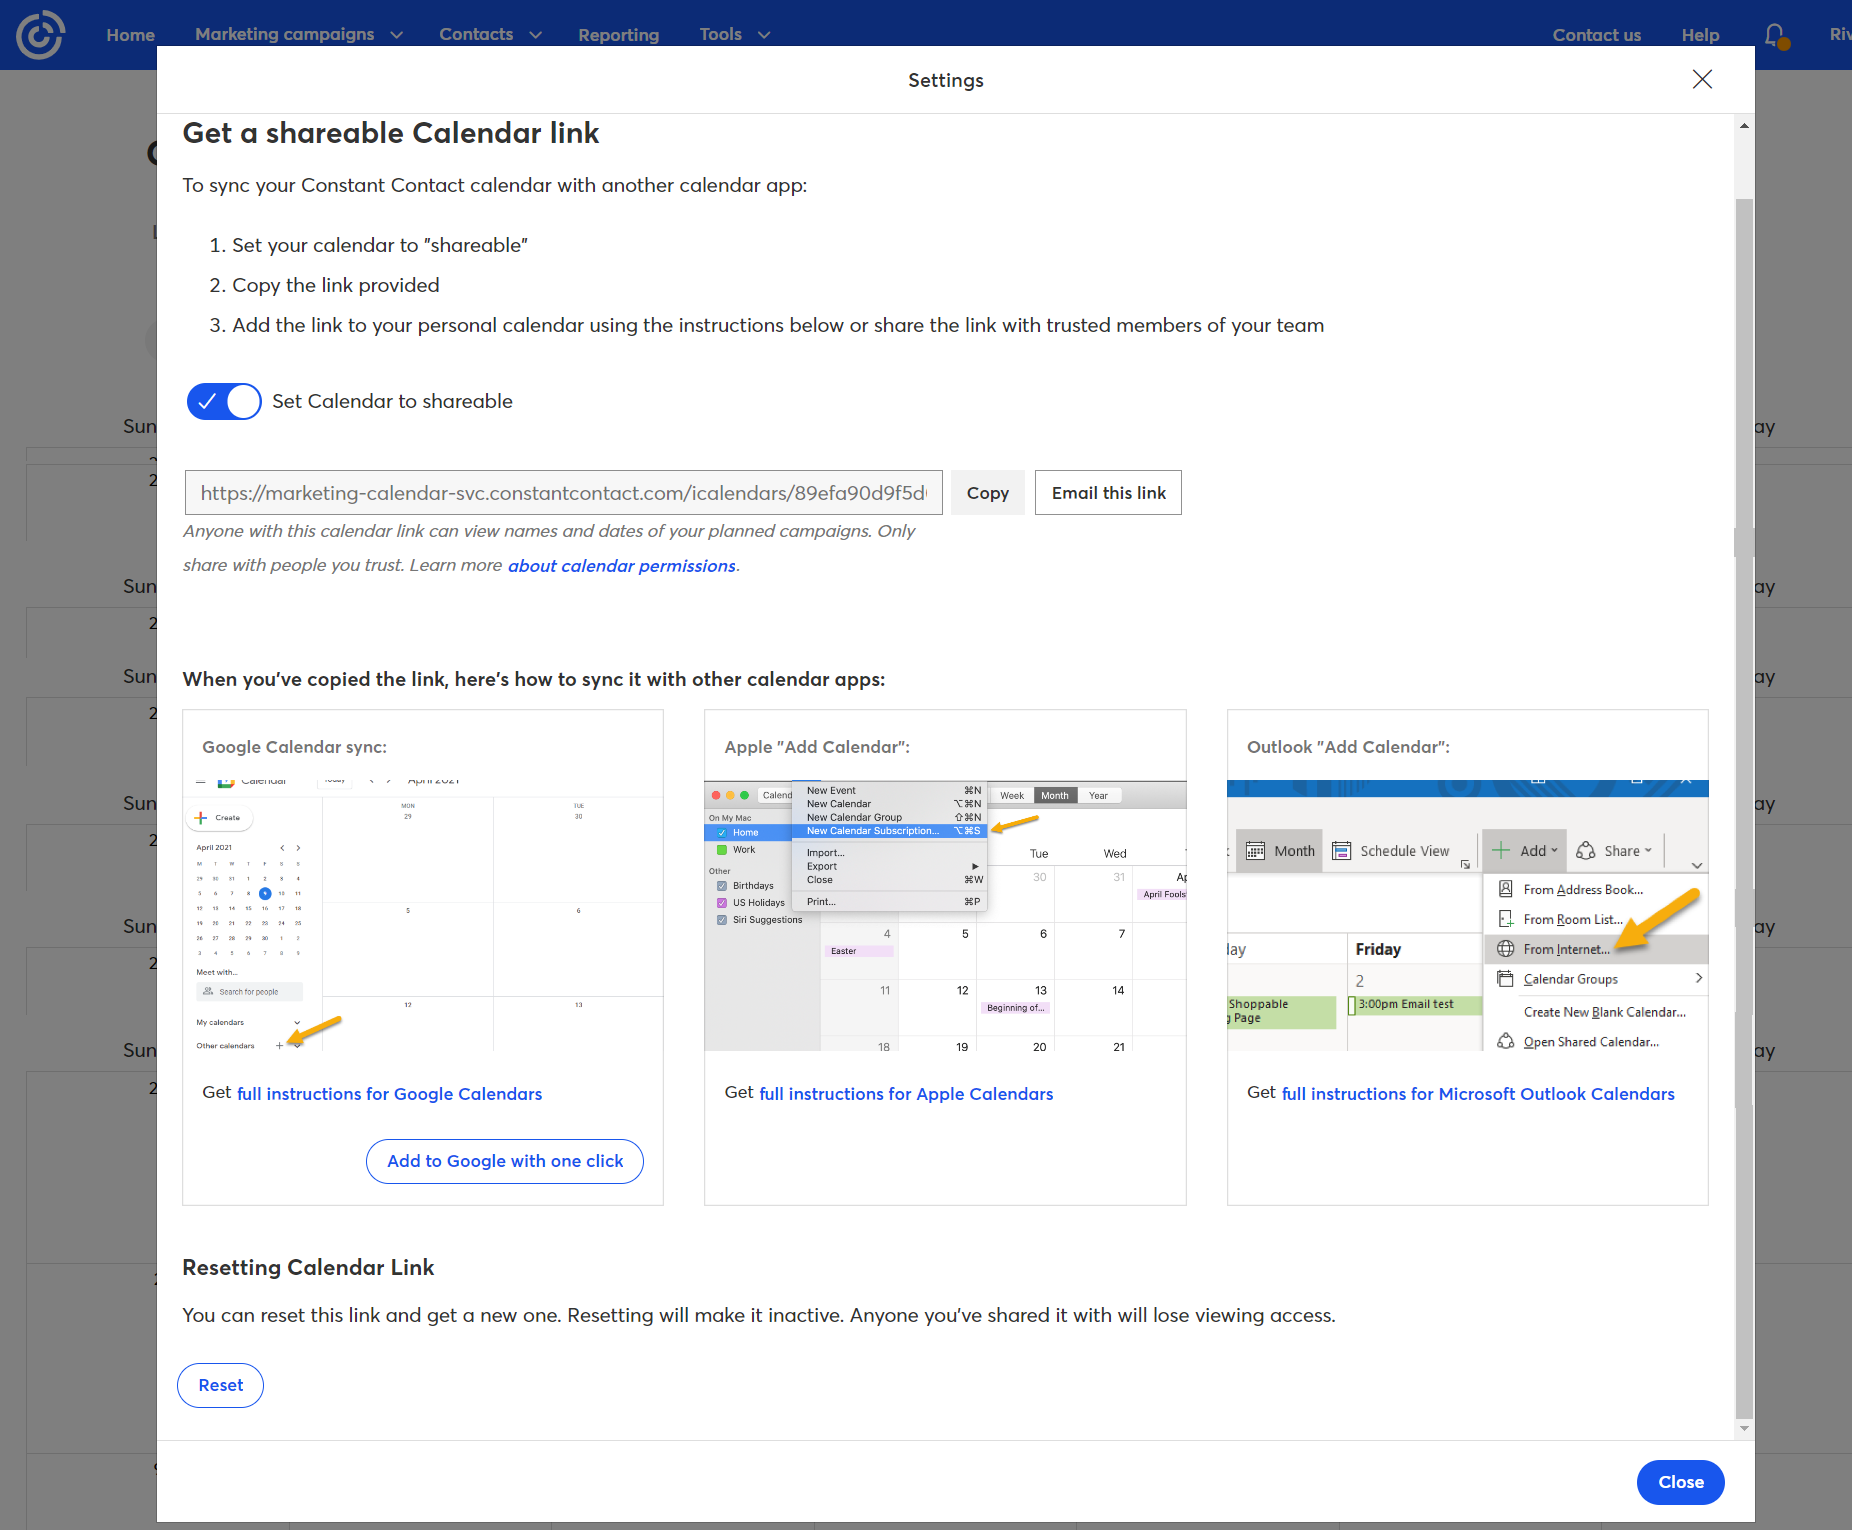1852x1530 pixels.
Task: Open full instructions for Microsoft Outlook Calendars
Action: pos(1477,1094)
